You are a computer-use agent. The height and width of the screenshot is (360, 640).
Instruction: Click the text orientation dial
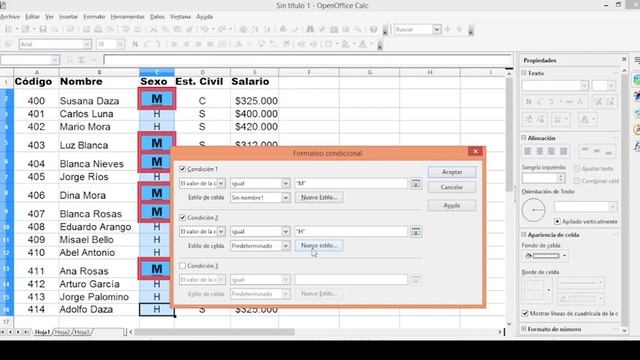533,210
